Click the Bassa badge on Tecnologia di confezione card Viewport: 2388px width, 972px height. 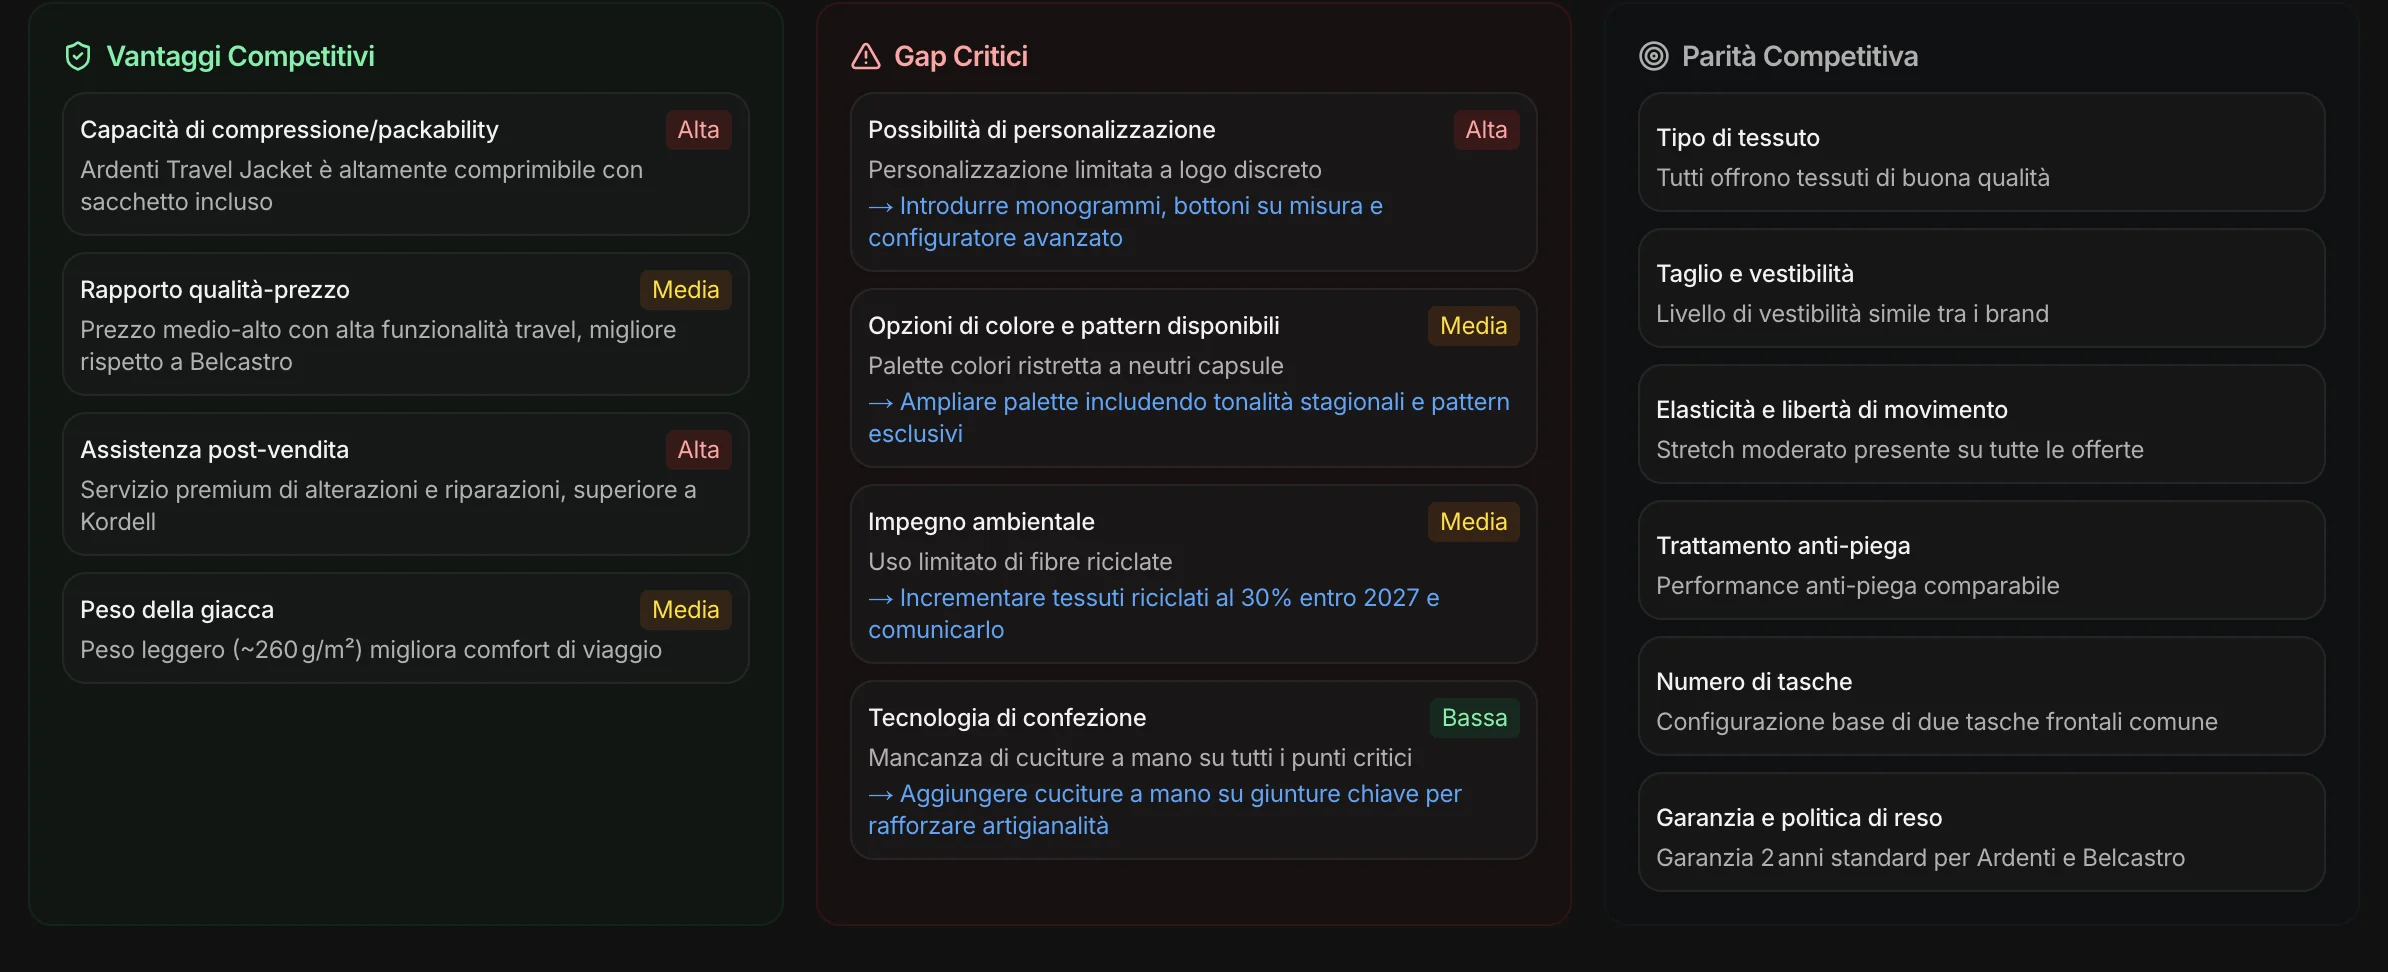(x=1474, y=718)
